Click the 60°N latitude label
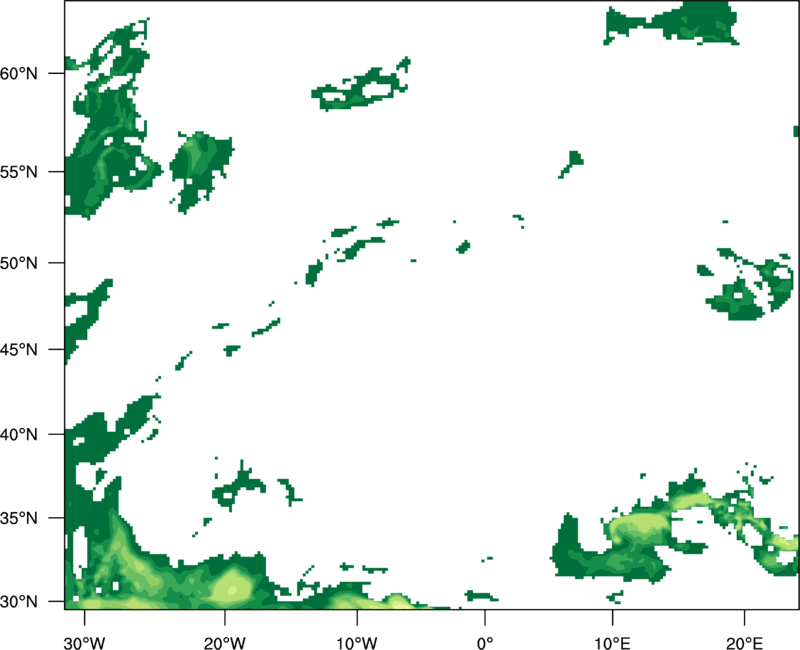The image size is (800, 650). [19, 74]
